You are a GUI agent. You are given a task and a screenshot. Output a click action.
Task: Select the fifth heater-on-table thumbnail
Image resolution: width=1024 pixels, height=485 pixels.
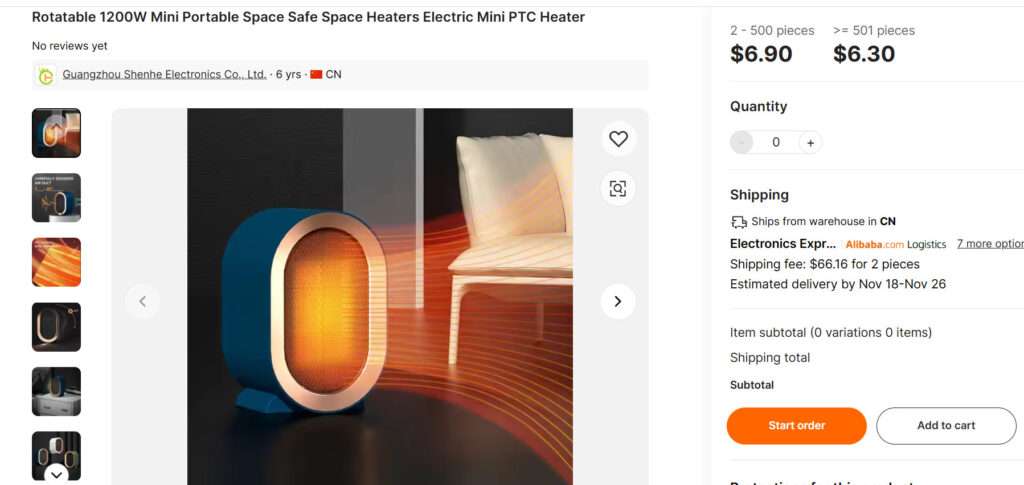[x=56, y=391]
